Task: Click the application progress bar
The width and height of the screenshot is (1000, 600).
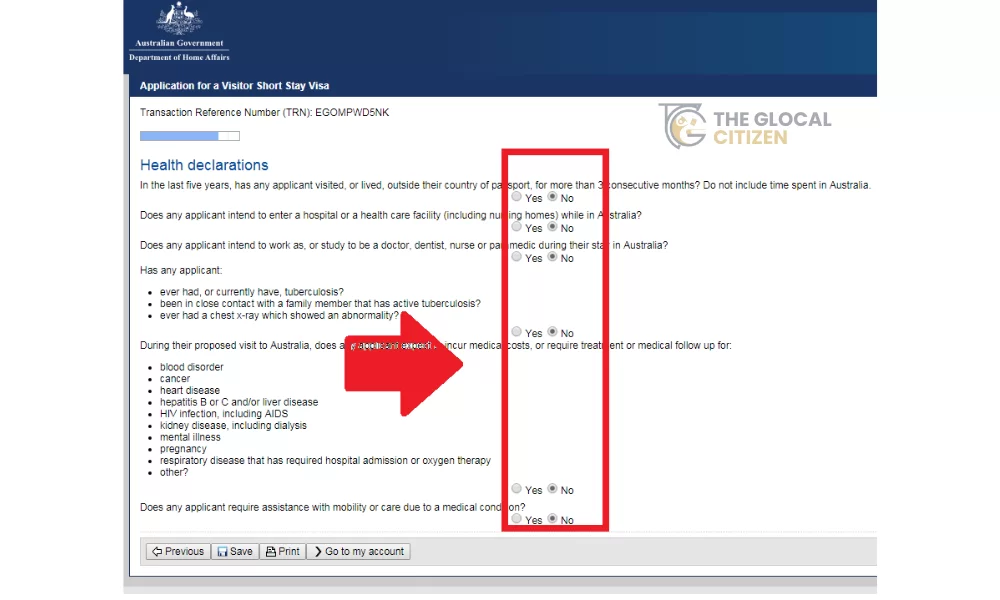Action: pos(190,136)
